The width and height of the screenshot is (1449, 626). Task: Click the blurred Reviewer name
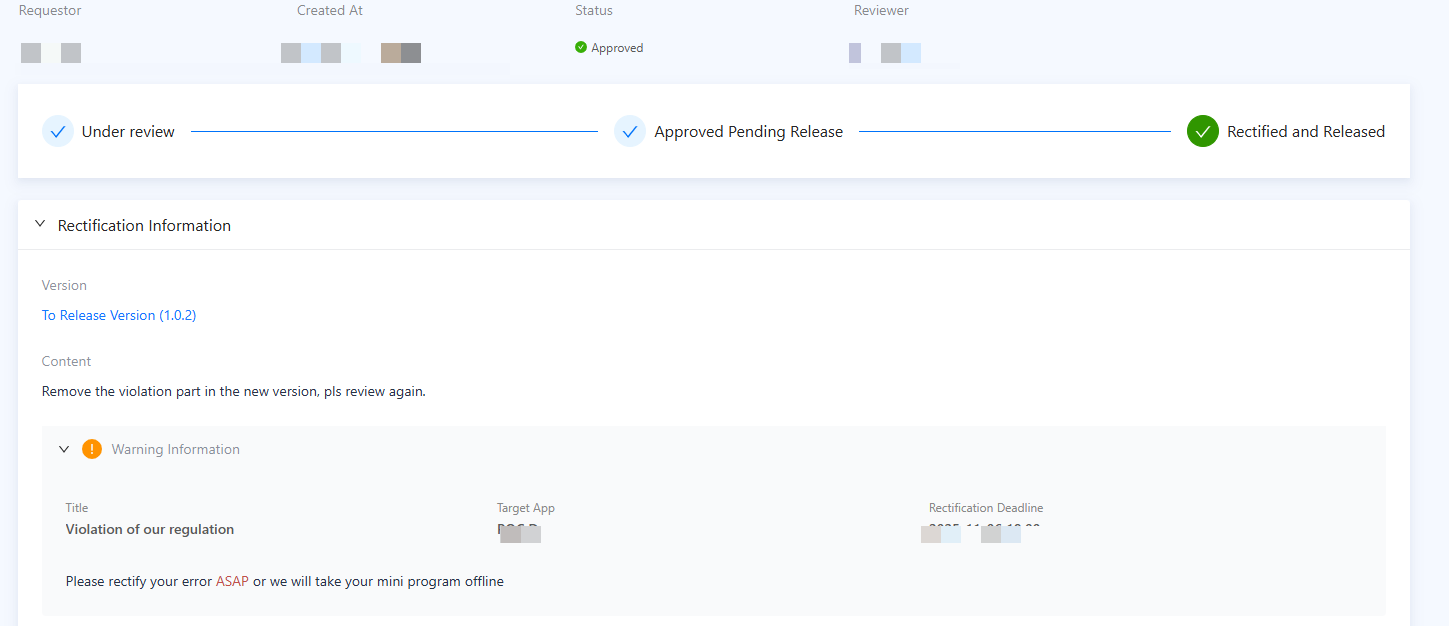click(886, 53)
